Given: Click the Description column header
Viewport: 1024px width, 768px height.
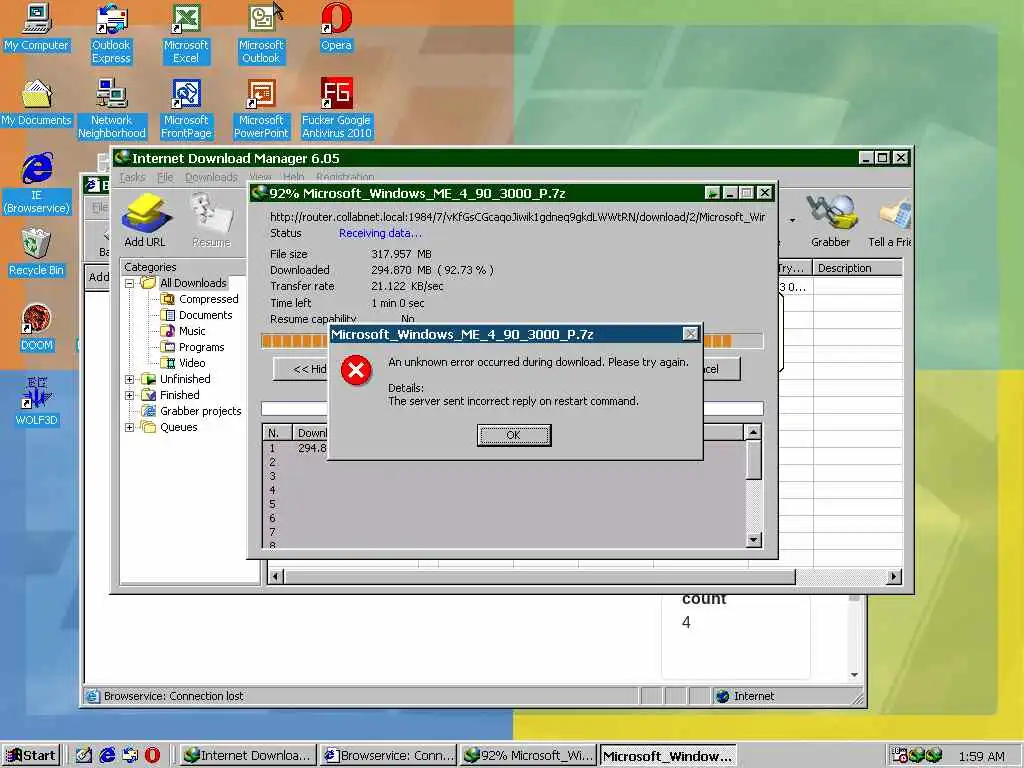Looking at the screenshot, I should [857, 268].
